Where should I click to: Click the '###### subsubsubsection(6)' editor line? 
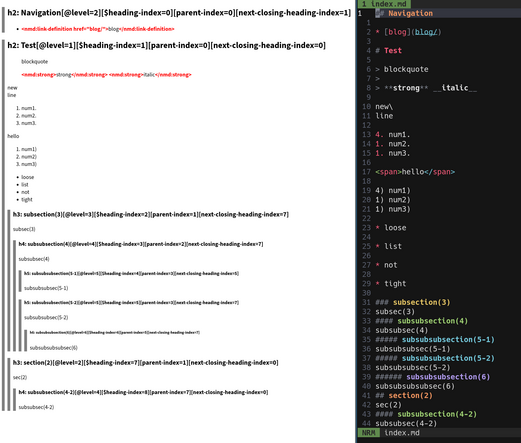pos(433,377)
